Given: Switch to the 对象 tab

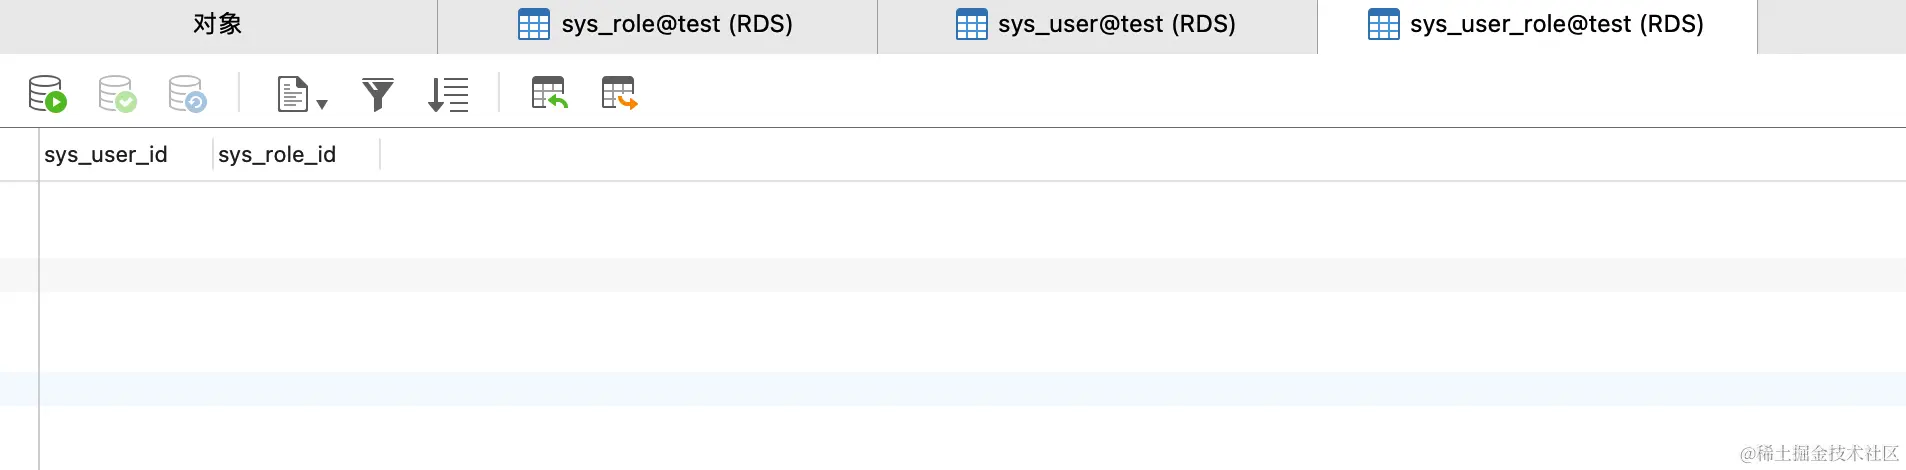Looking at the screenshot, I should pyautogui.click(x=218, y=25).
